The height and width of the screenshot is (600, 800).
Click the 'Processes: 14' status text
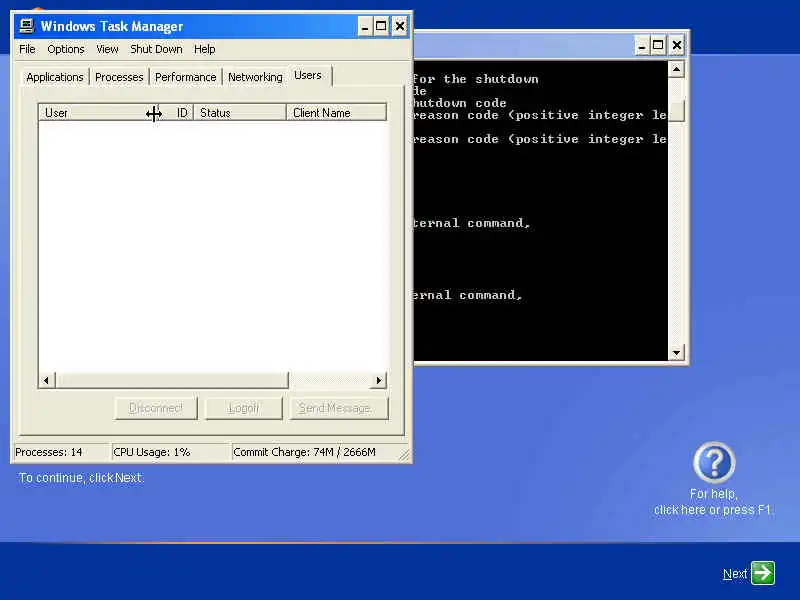tap(48, 452)
